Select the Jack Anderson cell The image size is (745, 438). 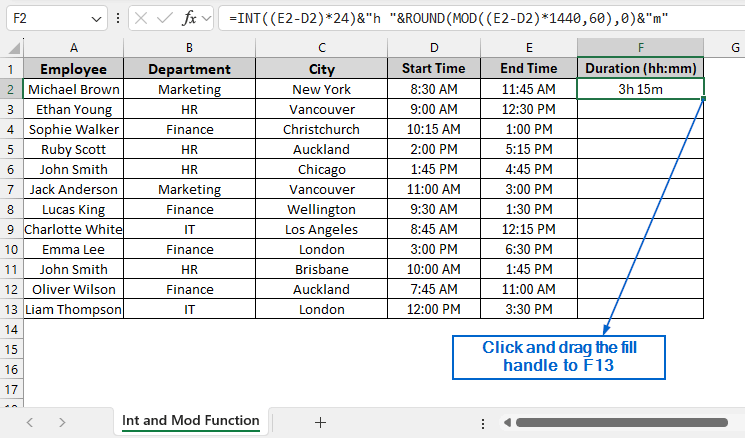click(x=74, y=190)
